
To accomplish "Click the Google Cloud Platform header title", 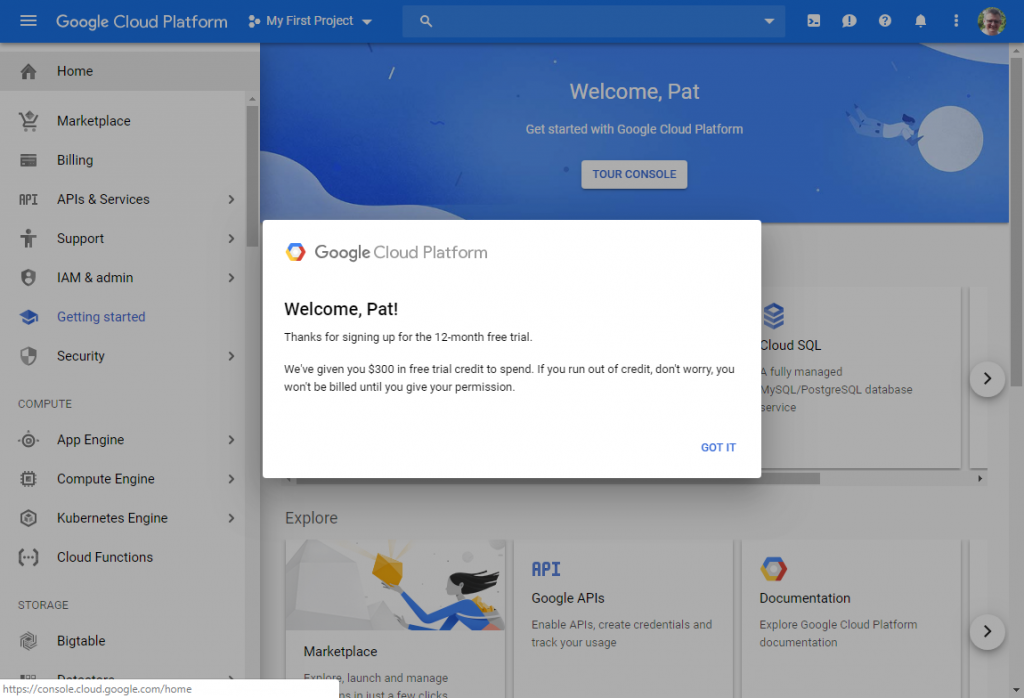I will [x=142, y=21].
